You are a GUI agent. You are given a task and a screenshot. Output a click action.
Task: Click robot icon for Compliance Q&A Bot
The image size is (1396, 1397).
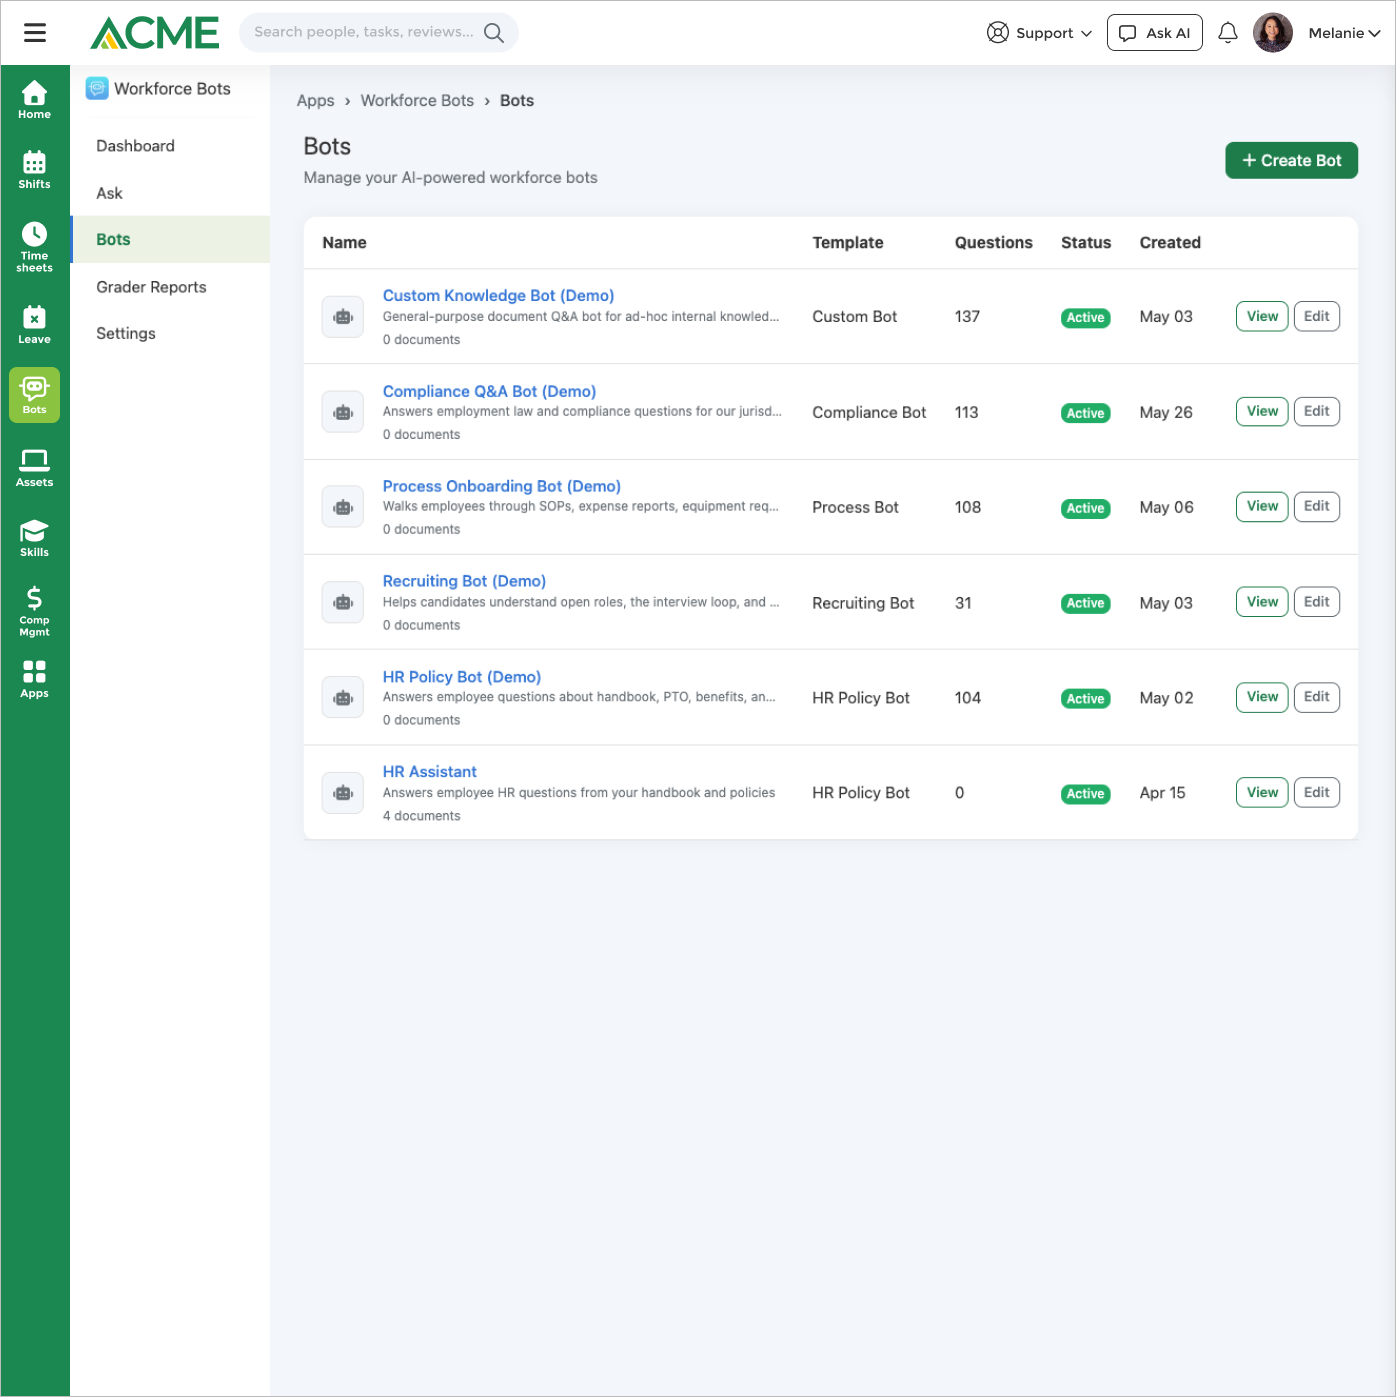(x=343, y=412)
